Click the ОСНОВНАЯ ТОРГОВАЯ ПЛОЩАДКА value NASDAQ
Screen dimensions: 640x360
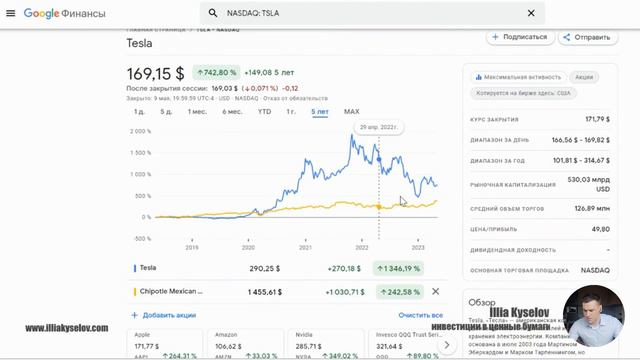(595, 270)
